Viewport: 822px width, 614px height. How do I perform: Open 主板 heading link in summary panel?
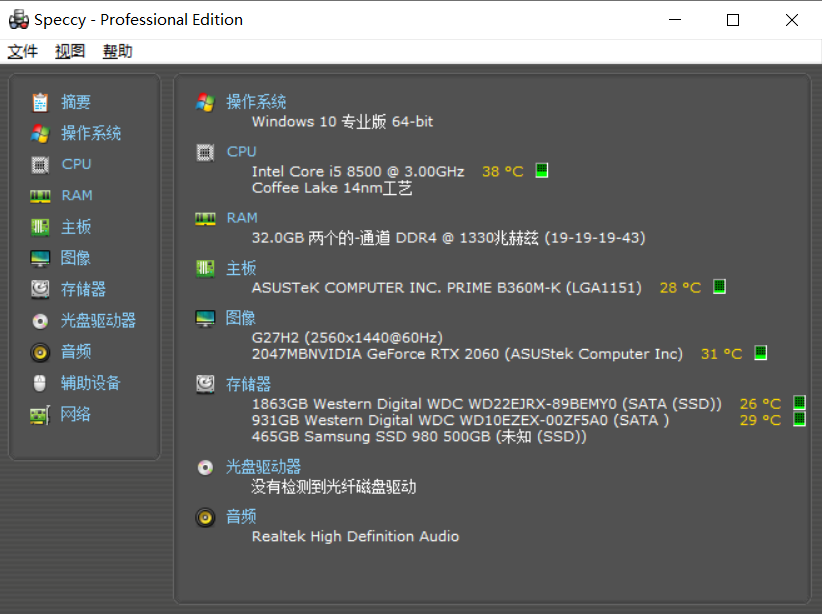pyautogui.click(x=241, y=268)
